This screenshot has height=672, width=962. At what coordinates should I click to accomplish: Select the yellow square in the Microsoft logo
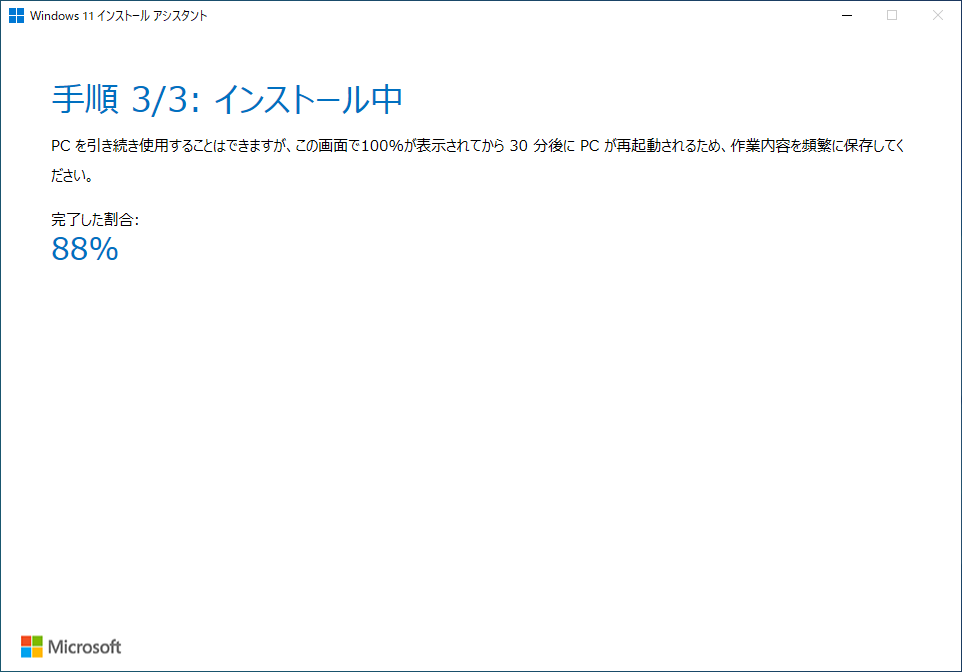point(39,651)
